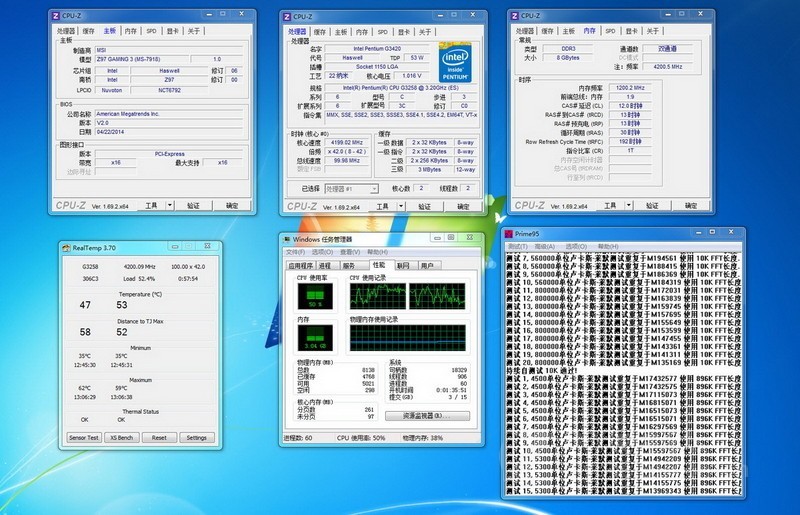Select the 8 GBytes memory size field
The width and height of the screenshot is (800, 515).
(568, 58)
